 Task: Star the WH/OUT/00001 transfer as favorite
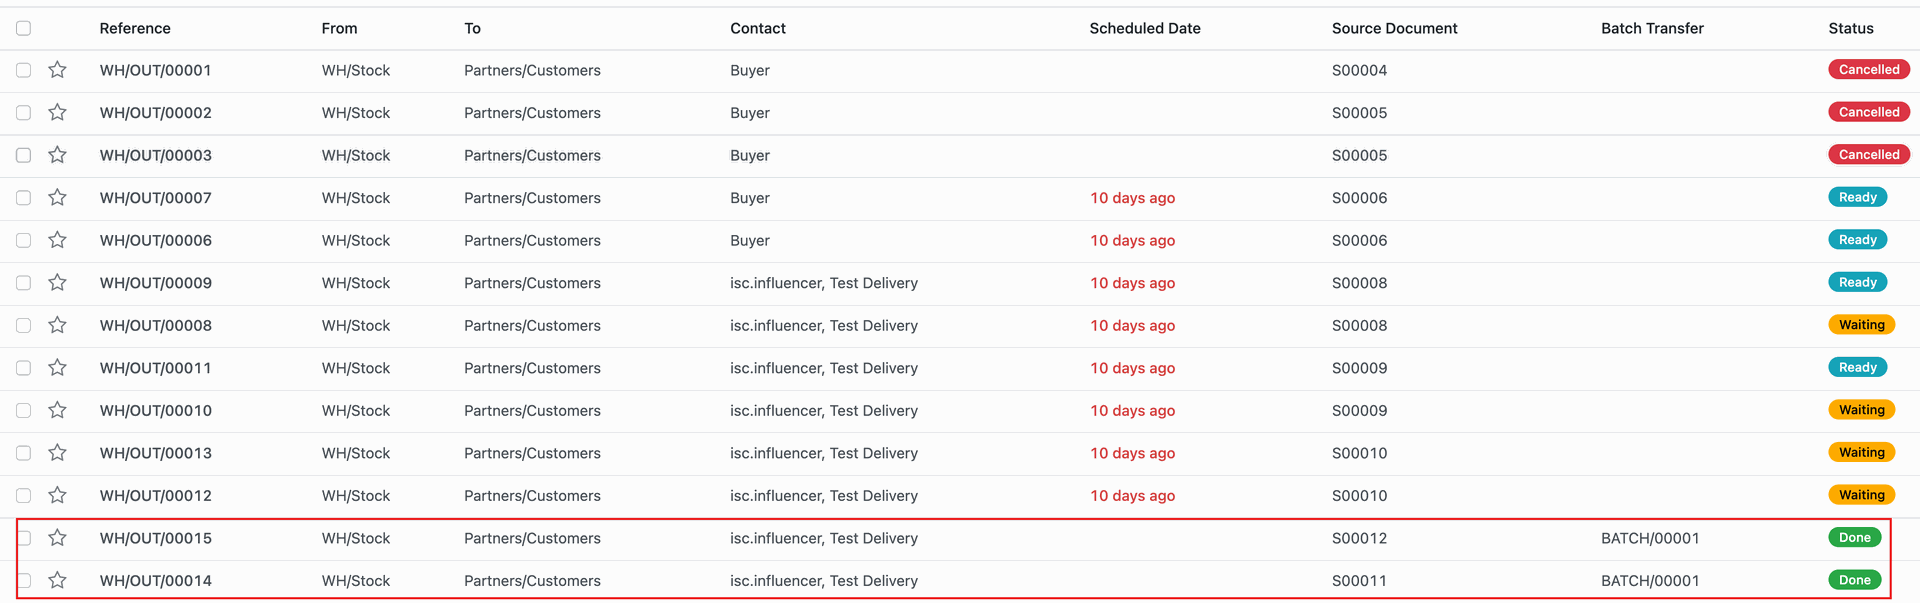(58, 70)
